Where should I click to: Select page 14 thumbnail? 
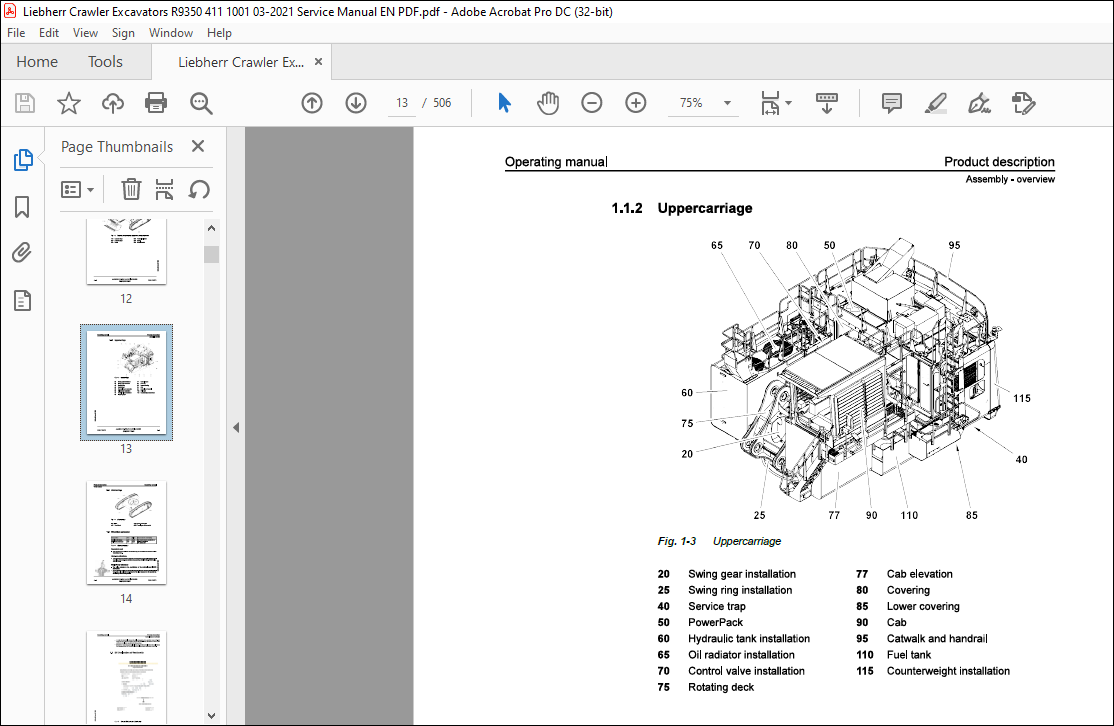[126, 533]
